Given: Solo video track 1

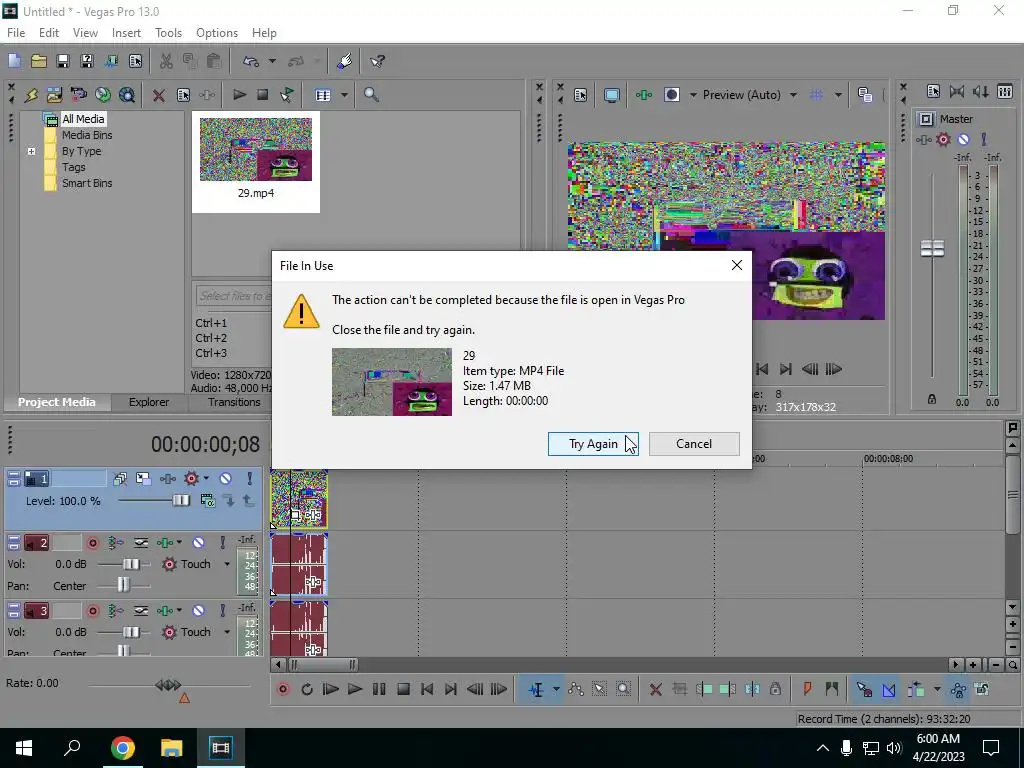Looking at the screenshot, I should click(249, 479).
